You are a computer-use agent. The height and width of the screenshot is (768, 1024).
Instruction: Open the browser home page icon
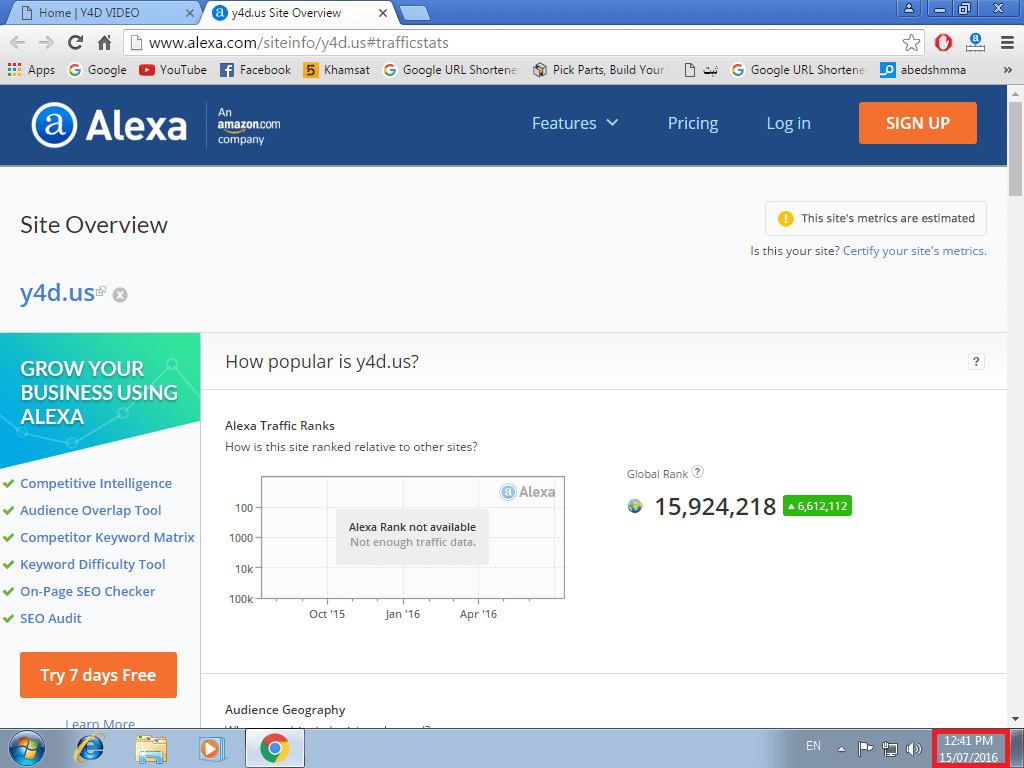click(x=104, y=43)
